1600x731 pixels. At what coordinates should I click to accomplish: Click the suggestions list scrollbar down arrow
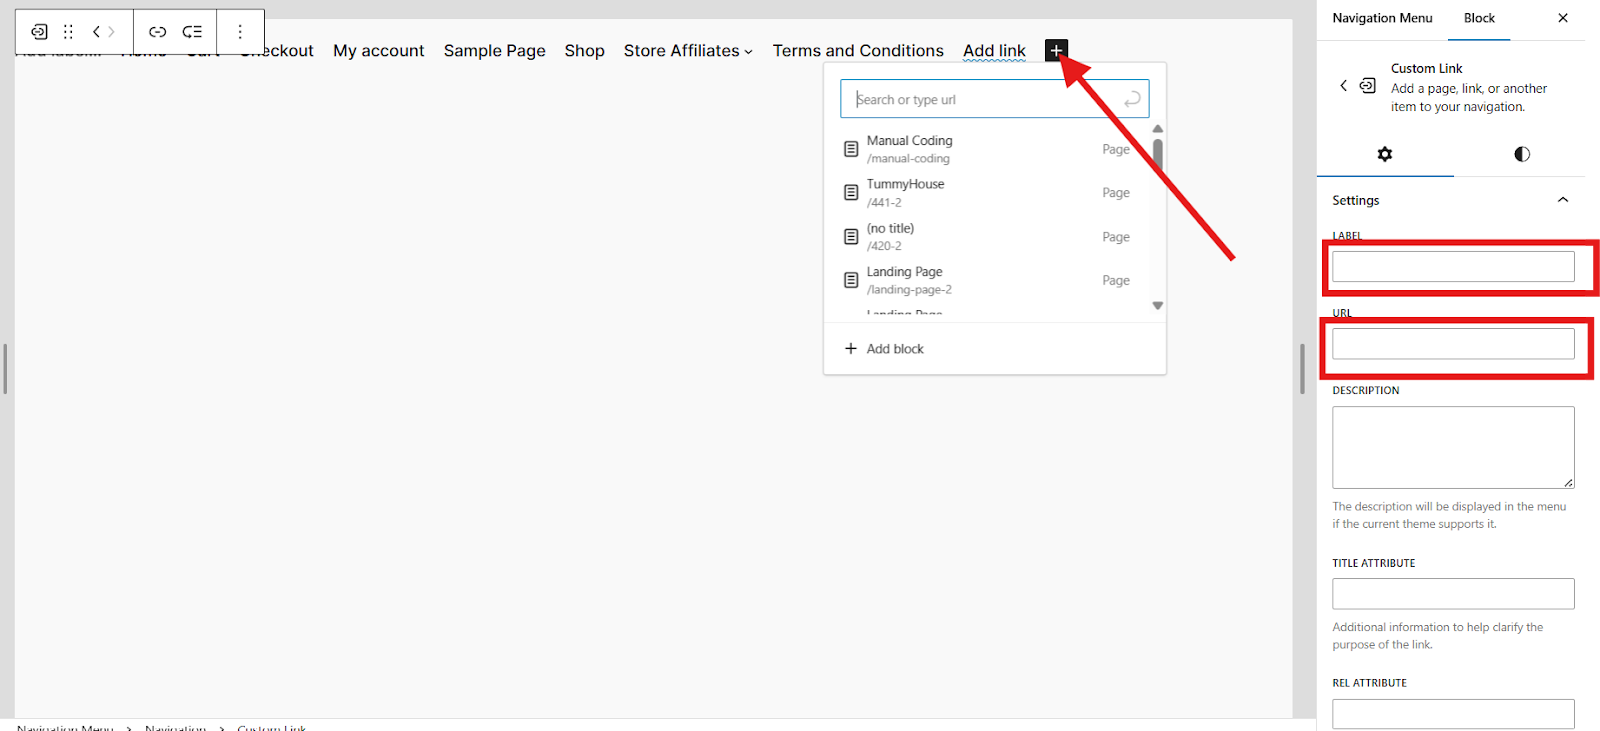[x=1158, y=306]
